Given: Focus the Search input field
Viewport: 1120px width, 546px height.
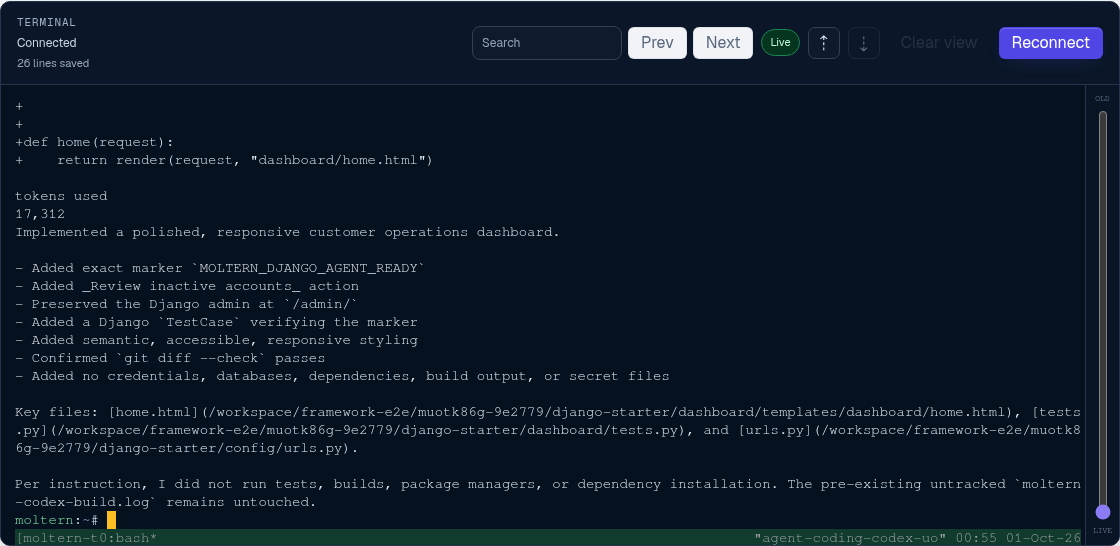Looking at the screenshot, I should (x=546, y=43).
